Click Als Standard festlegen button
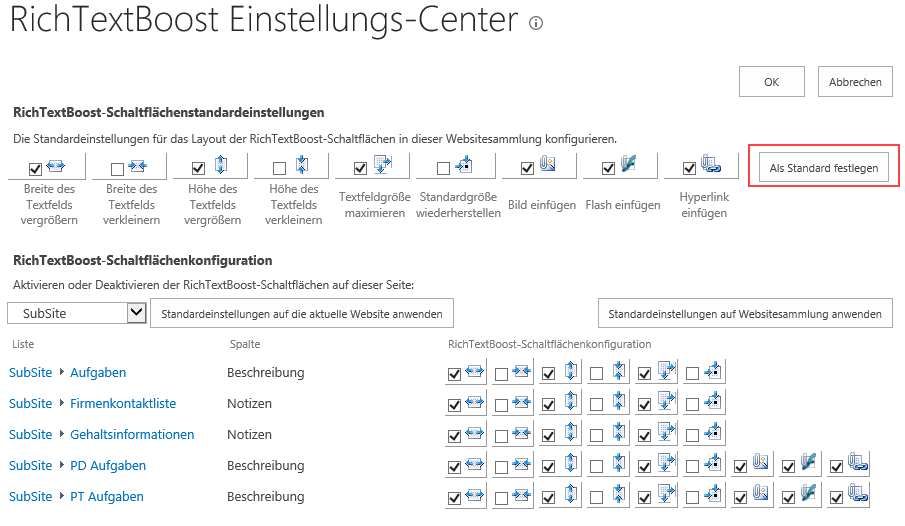The width and height of the screenshot is (905, 526). point(824,167)
